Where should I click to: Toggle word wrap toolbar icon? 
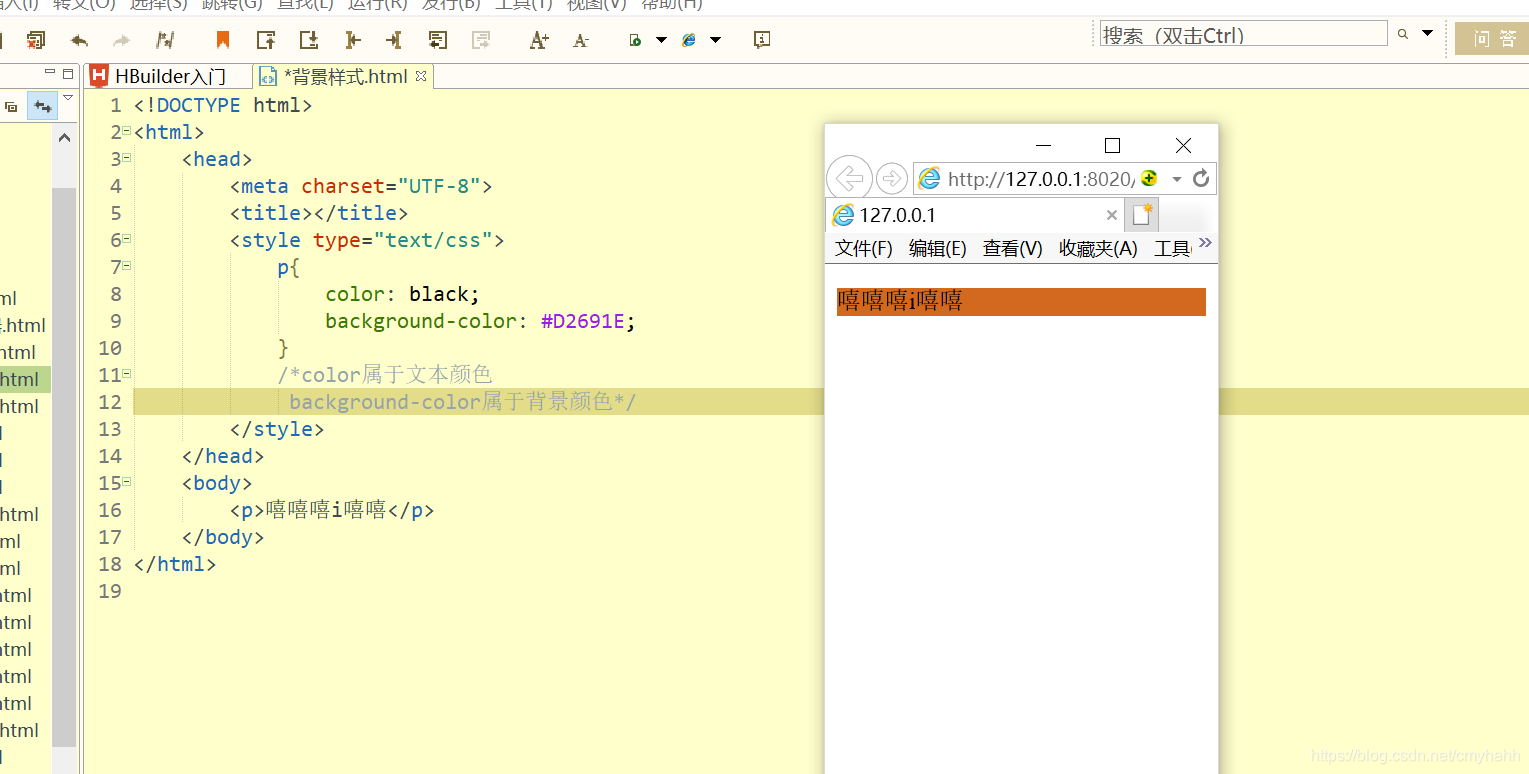437,40
